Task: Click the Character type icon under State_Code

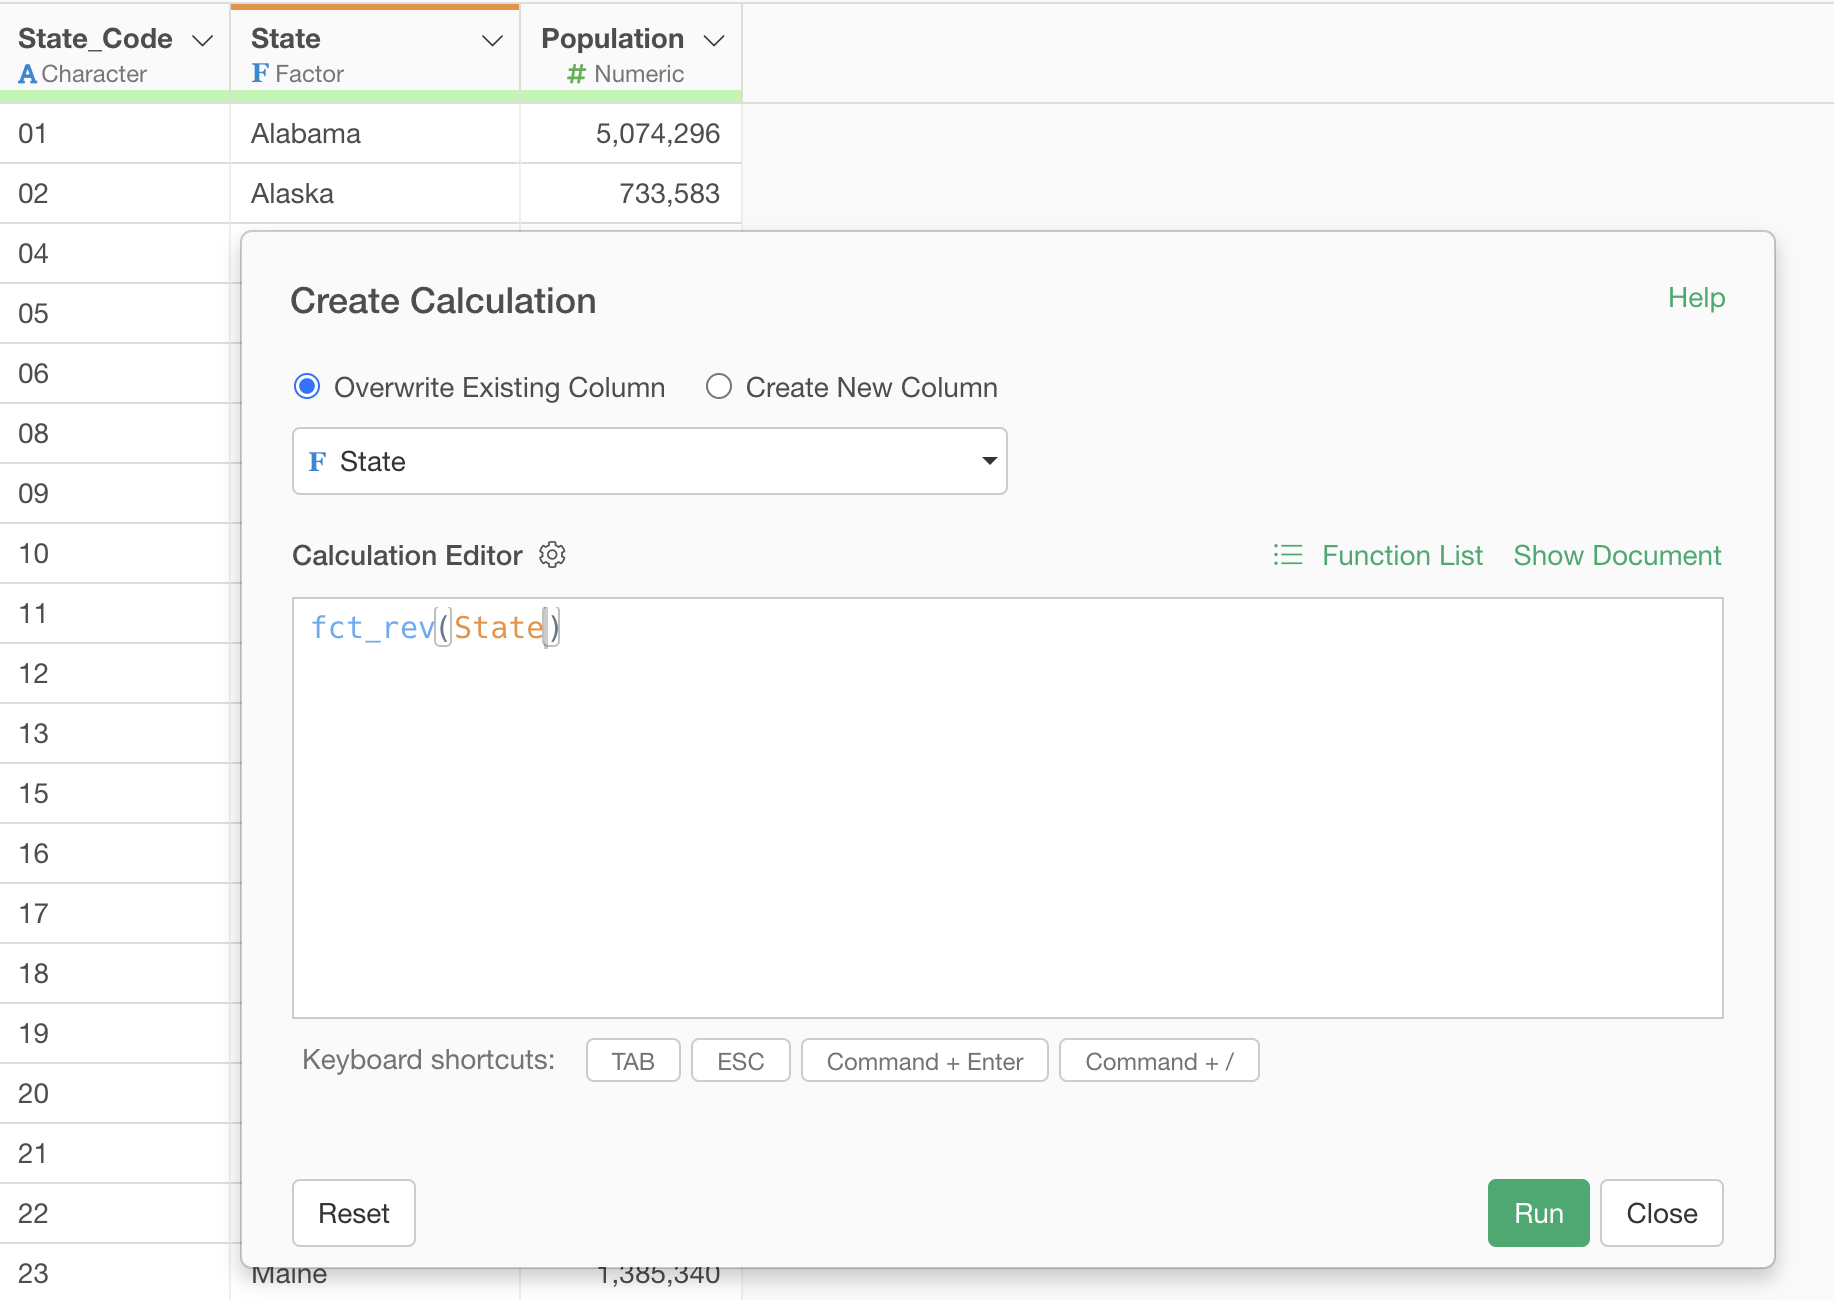Action: [27, 74]
